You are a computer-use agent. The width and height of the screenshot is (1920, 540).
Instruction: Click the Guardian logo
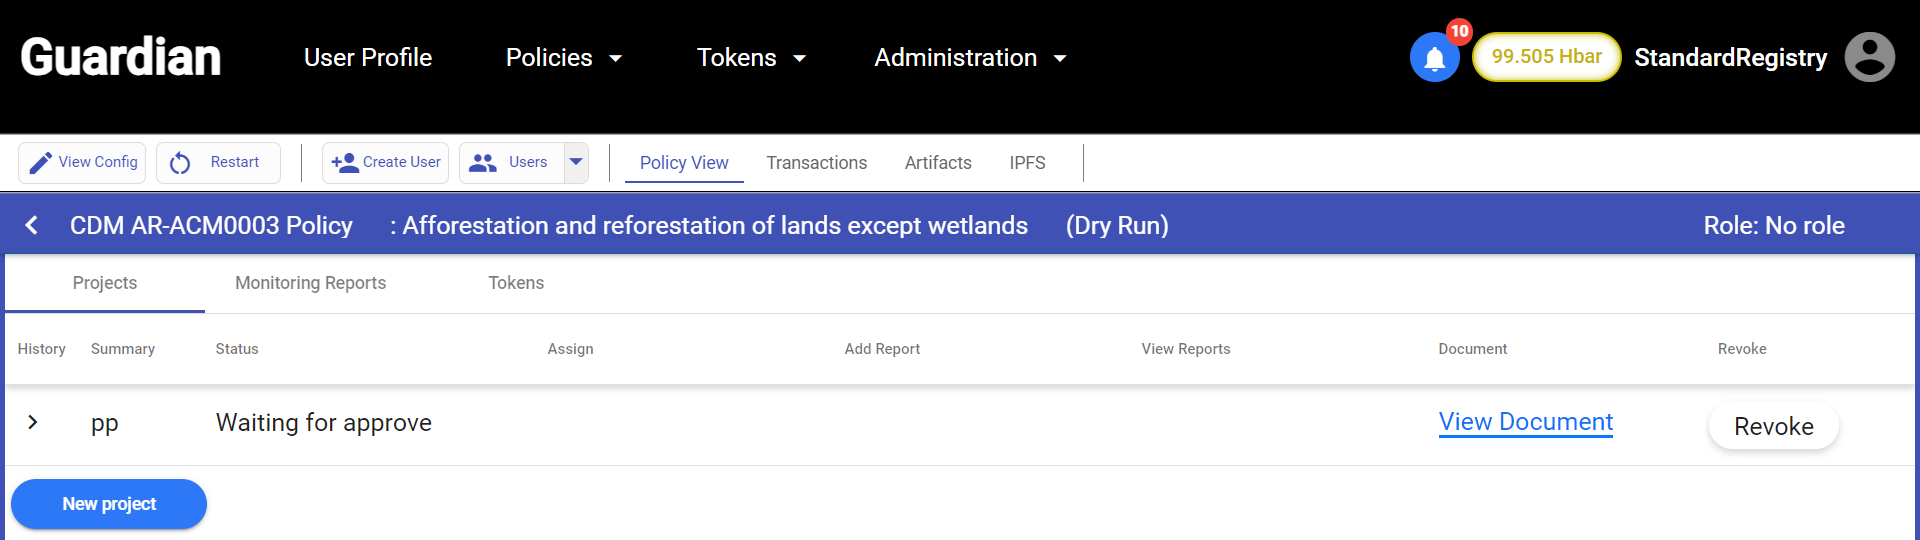pyautogui.click(x=121, y=57)
